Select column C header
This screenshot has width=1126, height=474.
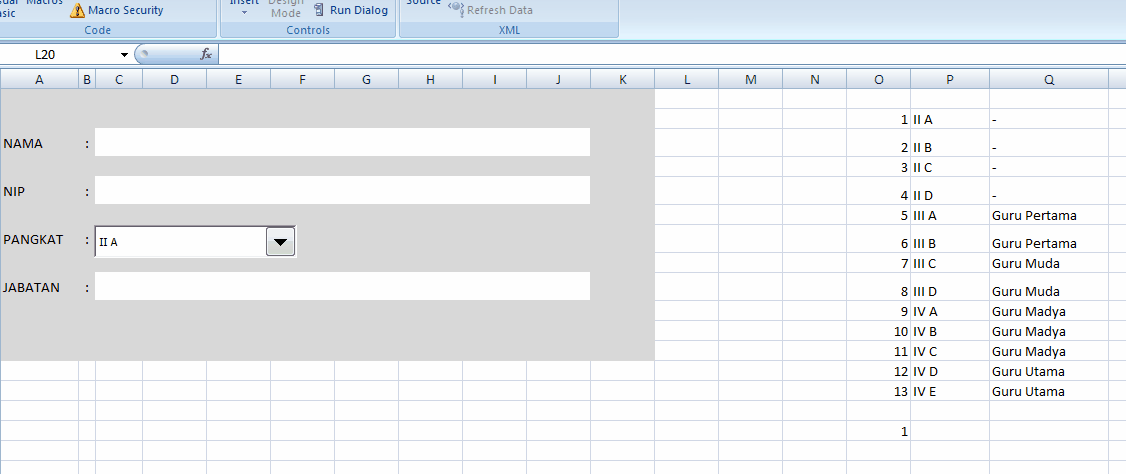pyautogui.click(x=119, y=80)
